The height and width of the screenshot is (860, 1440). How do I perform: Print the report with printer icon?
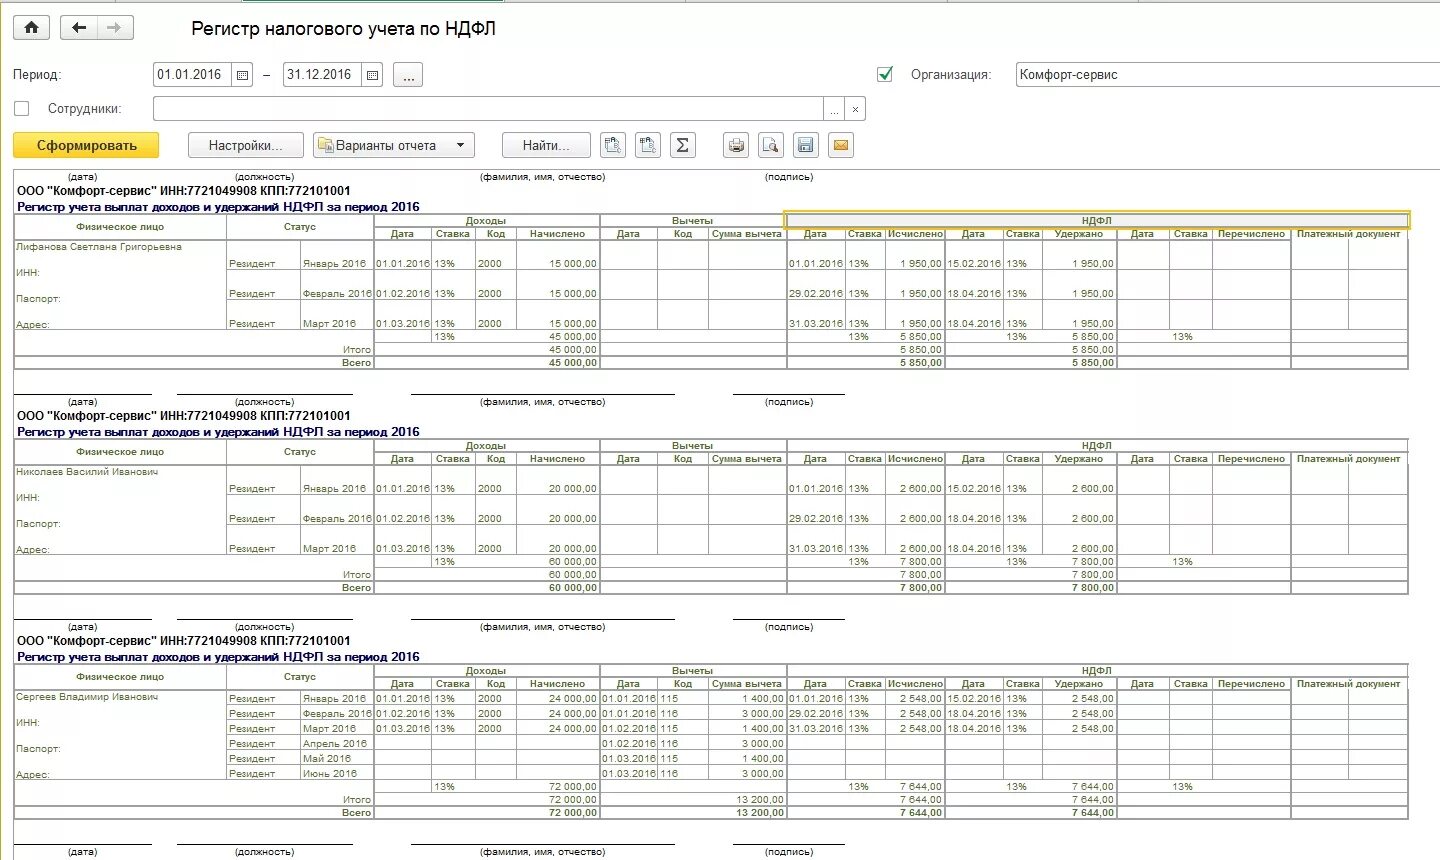(x=736, y=145)
